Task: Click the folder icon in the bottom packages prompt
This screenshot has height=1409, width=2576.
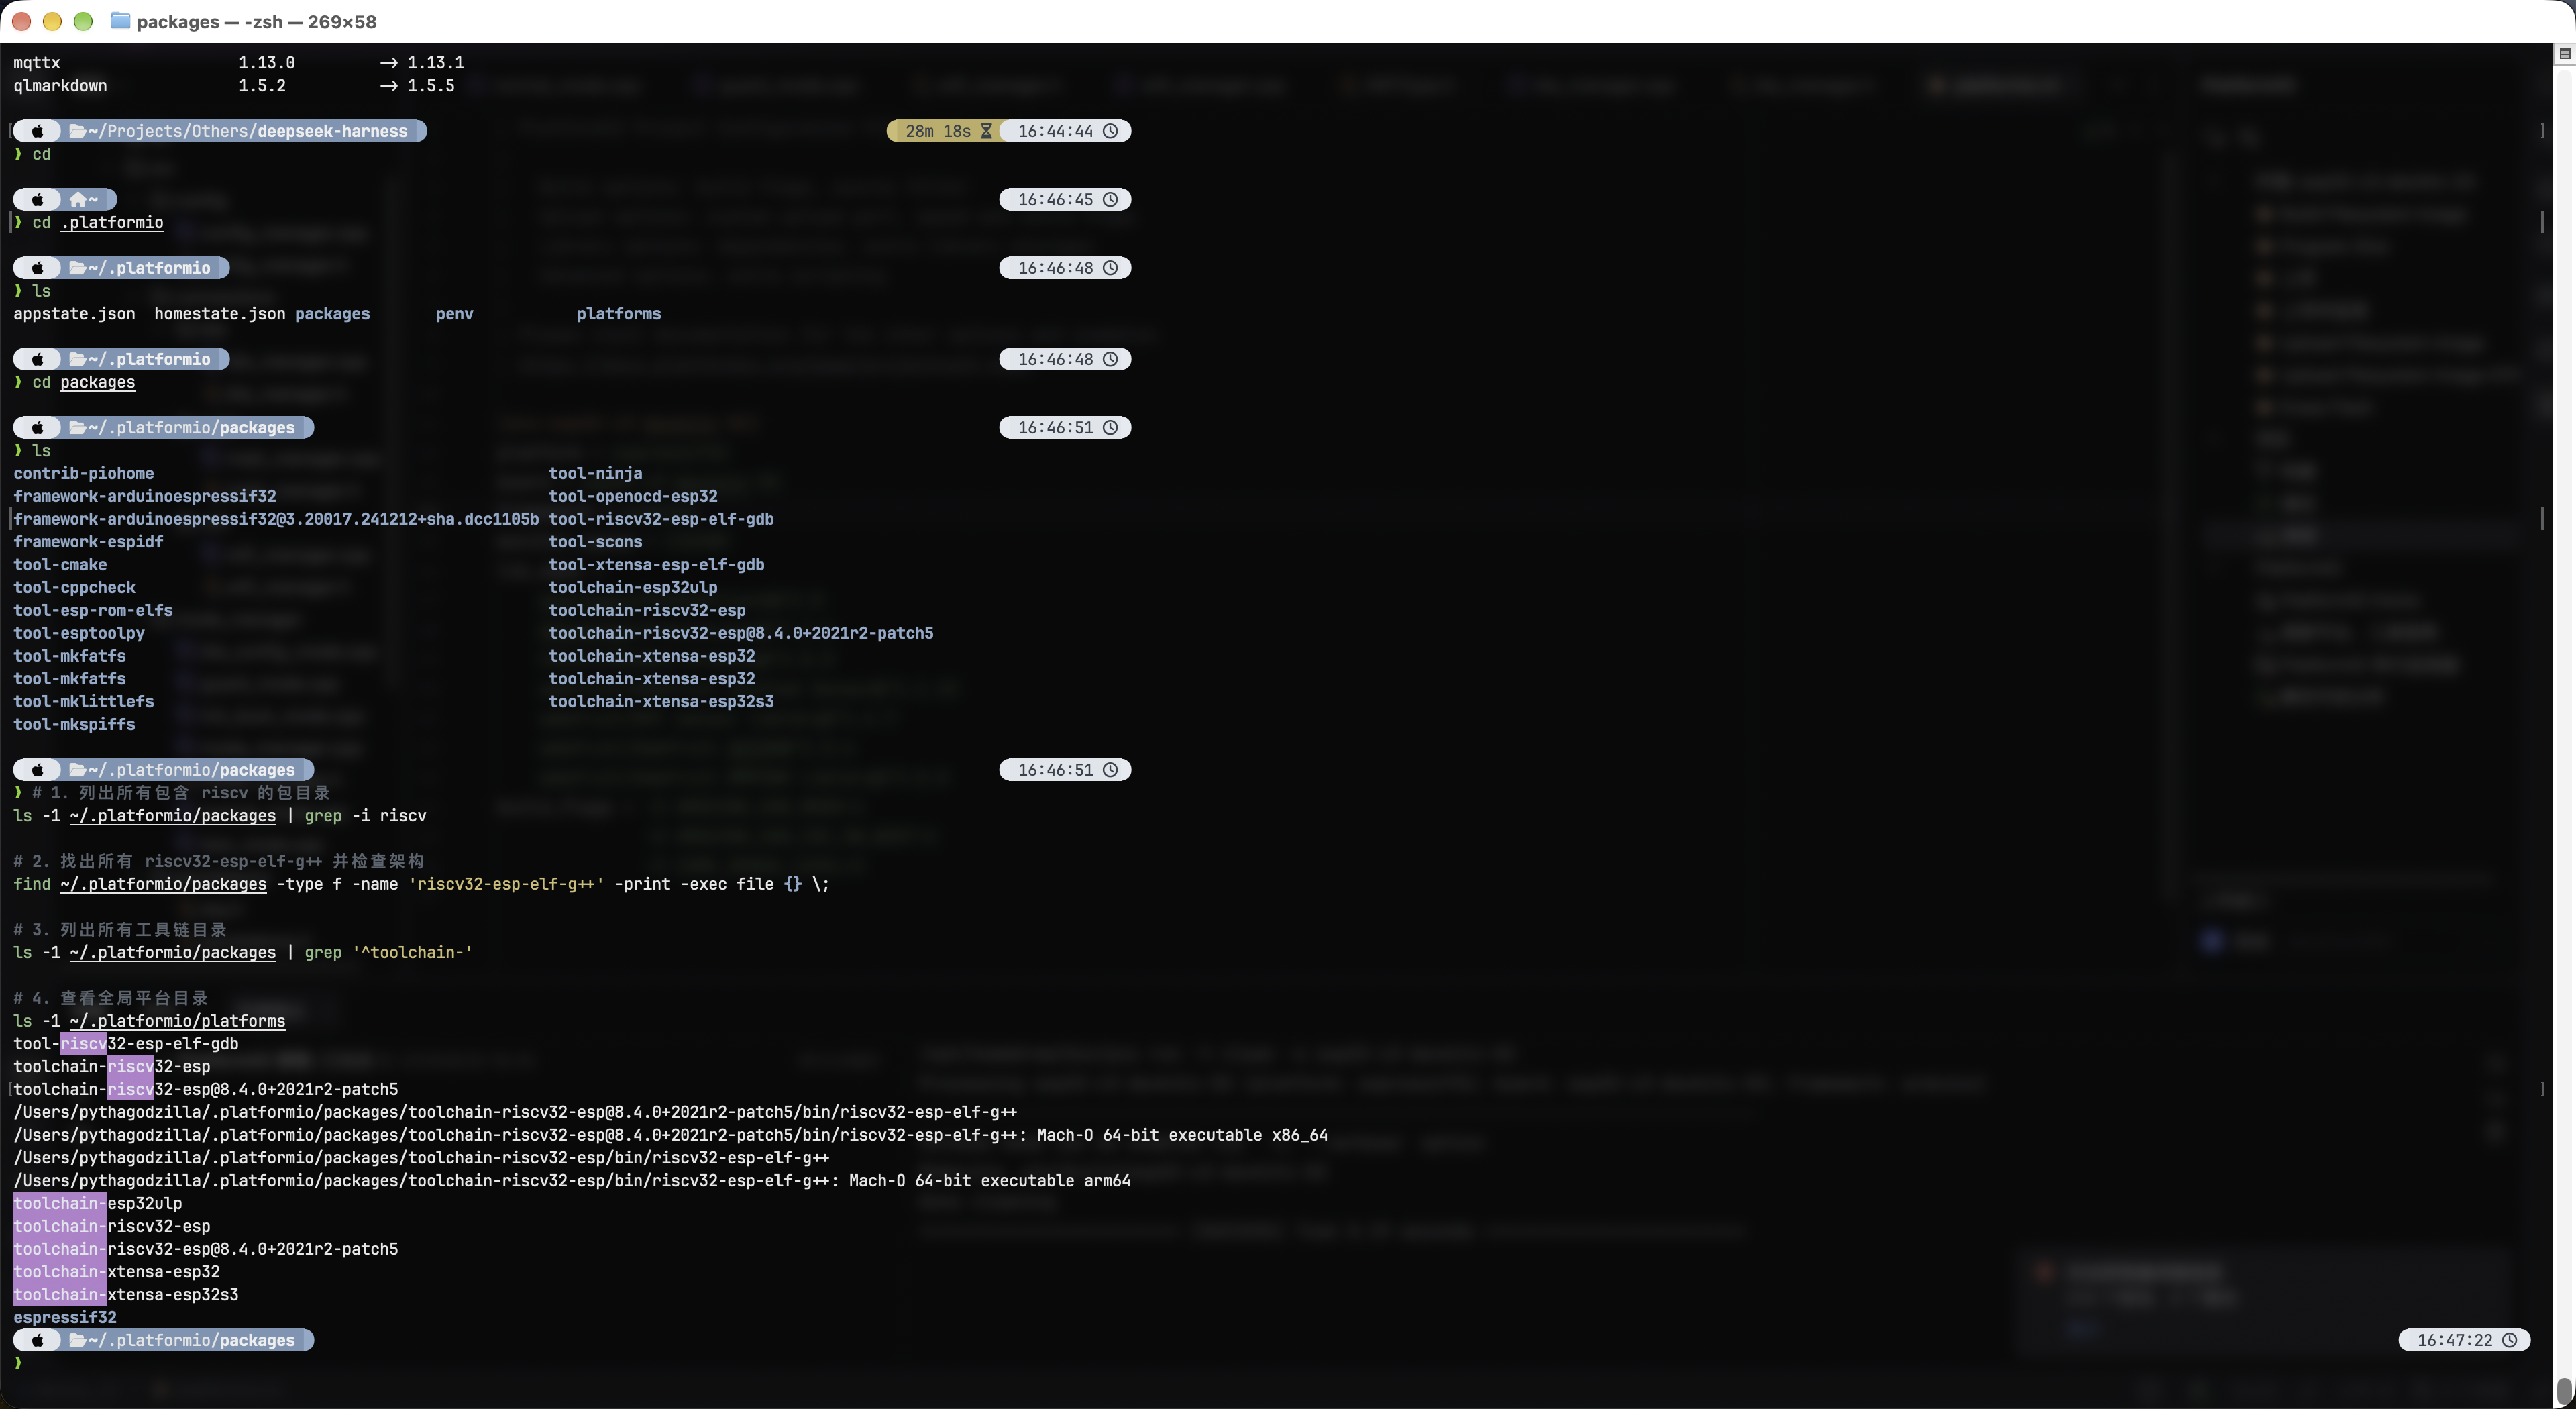Action: [x=77, y=1340]
